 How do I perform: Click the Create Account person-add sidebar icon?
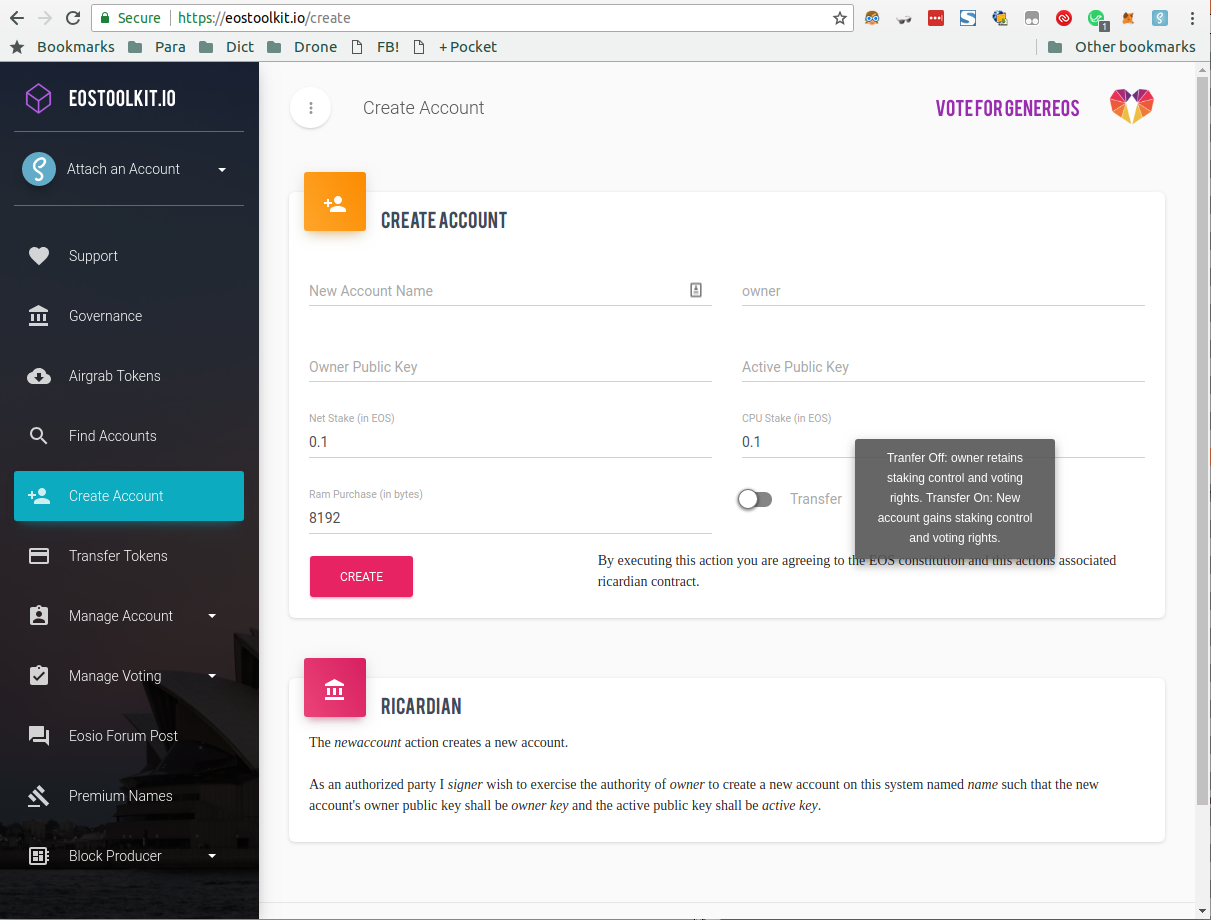[x=39, y=496]
